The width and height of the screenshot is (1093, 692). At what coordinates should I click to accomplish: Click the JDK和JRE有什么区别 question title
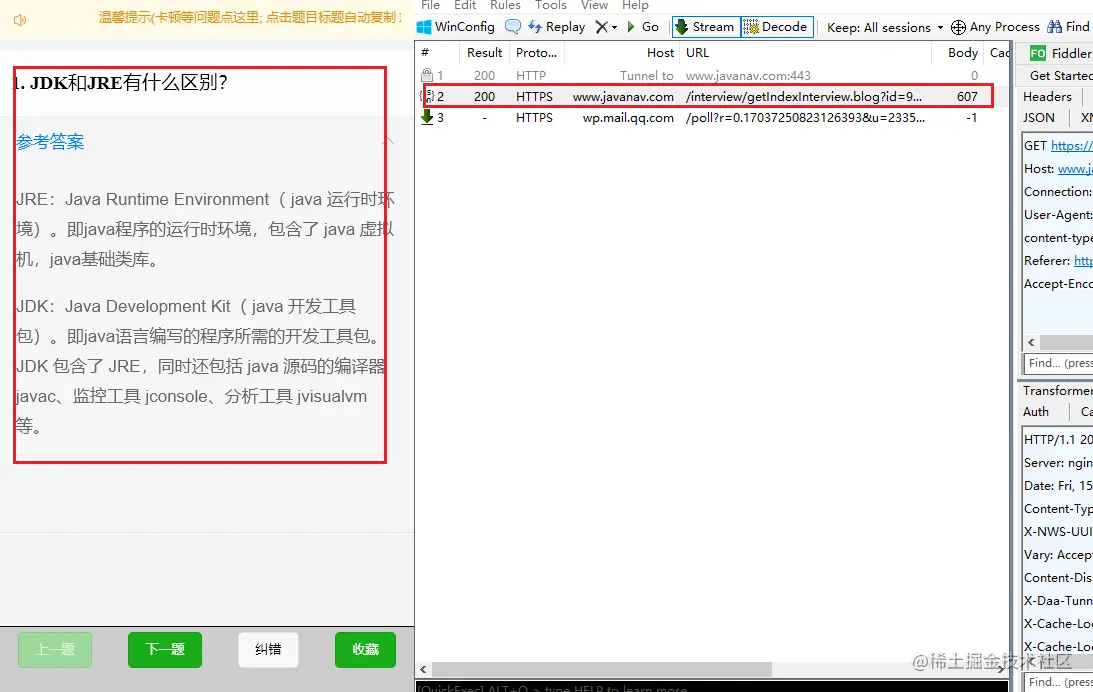pyautogui.click(x=121, y=83)
